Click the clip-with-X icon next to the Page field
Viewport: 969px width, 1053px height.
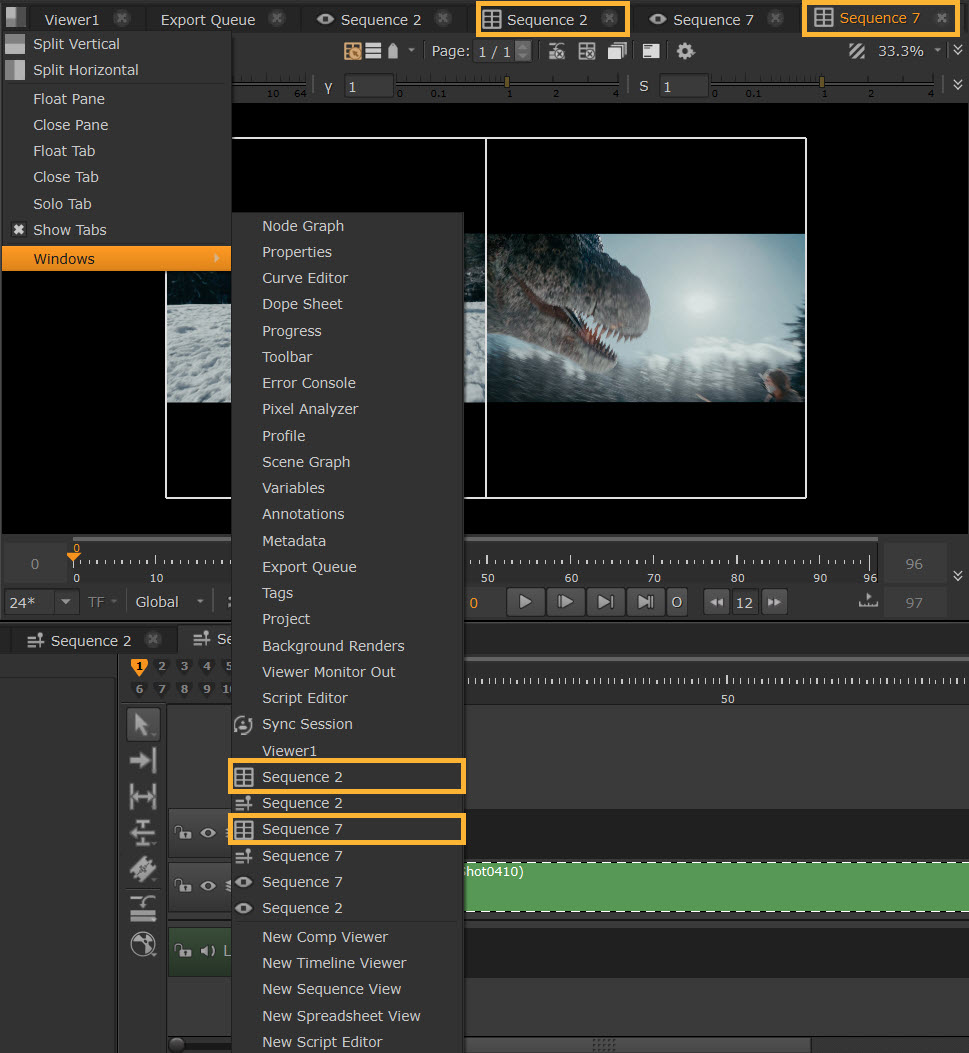tap(557, 51)
